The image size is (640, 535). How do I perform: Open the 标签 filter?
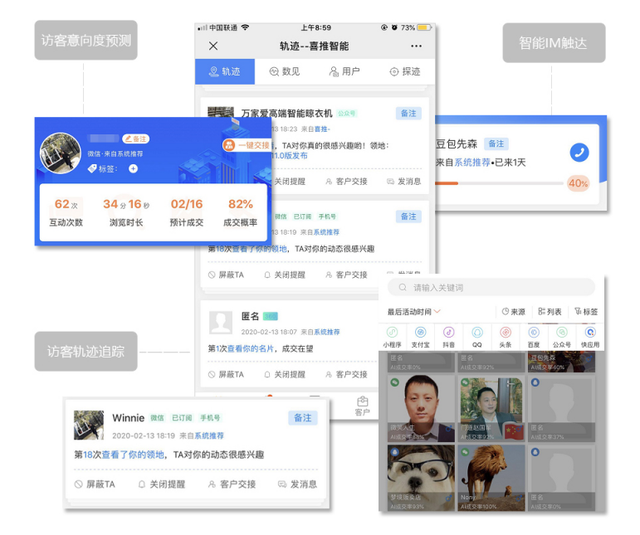coord(586,312)
